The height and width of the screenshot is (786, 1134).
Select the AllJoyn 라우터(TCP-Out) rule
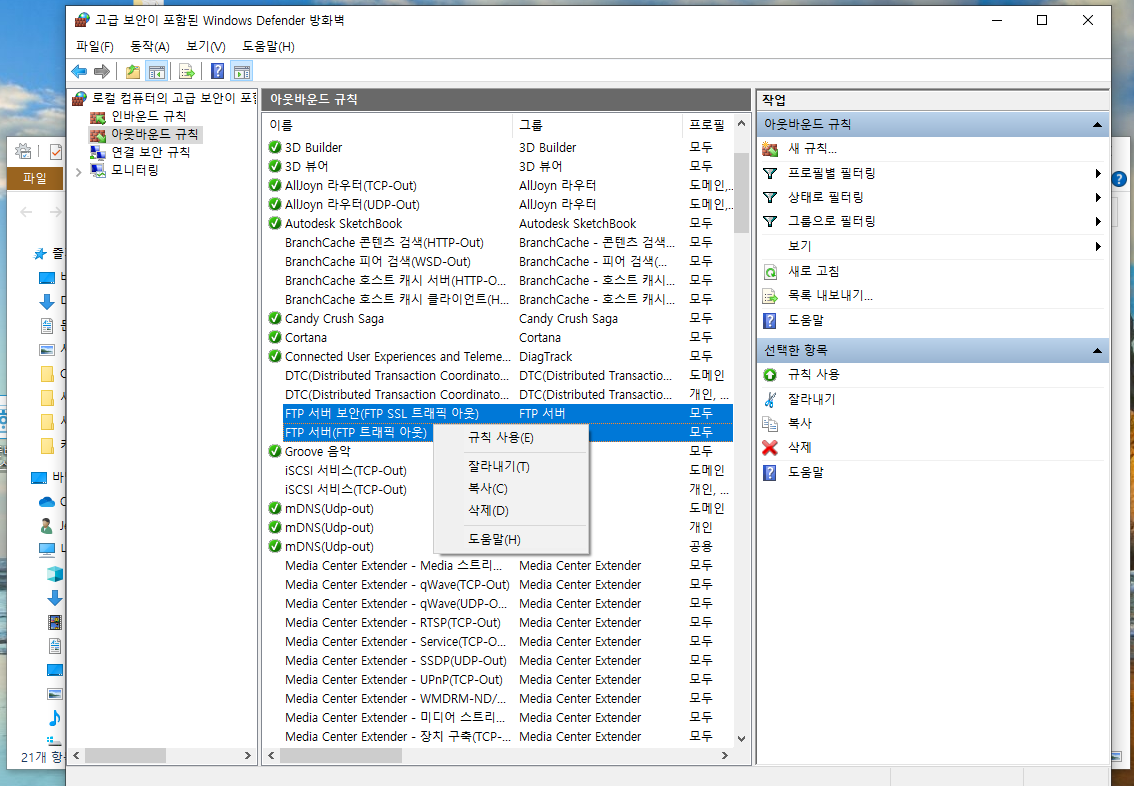tap(351, 185)
